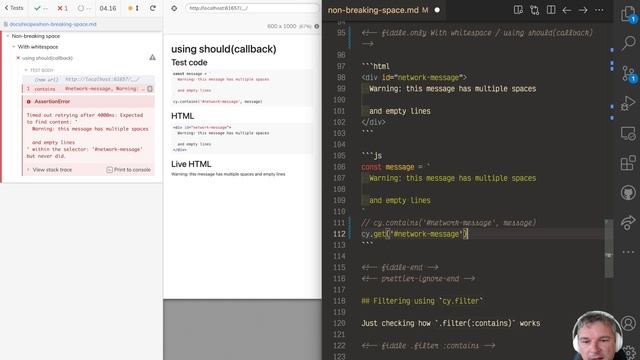Click Print to console button

[x=129, y=169]
